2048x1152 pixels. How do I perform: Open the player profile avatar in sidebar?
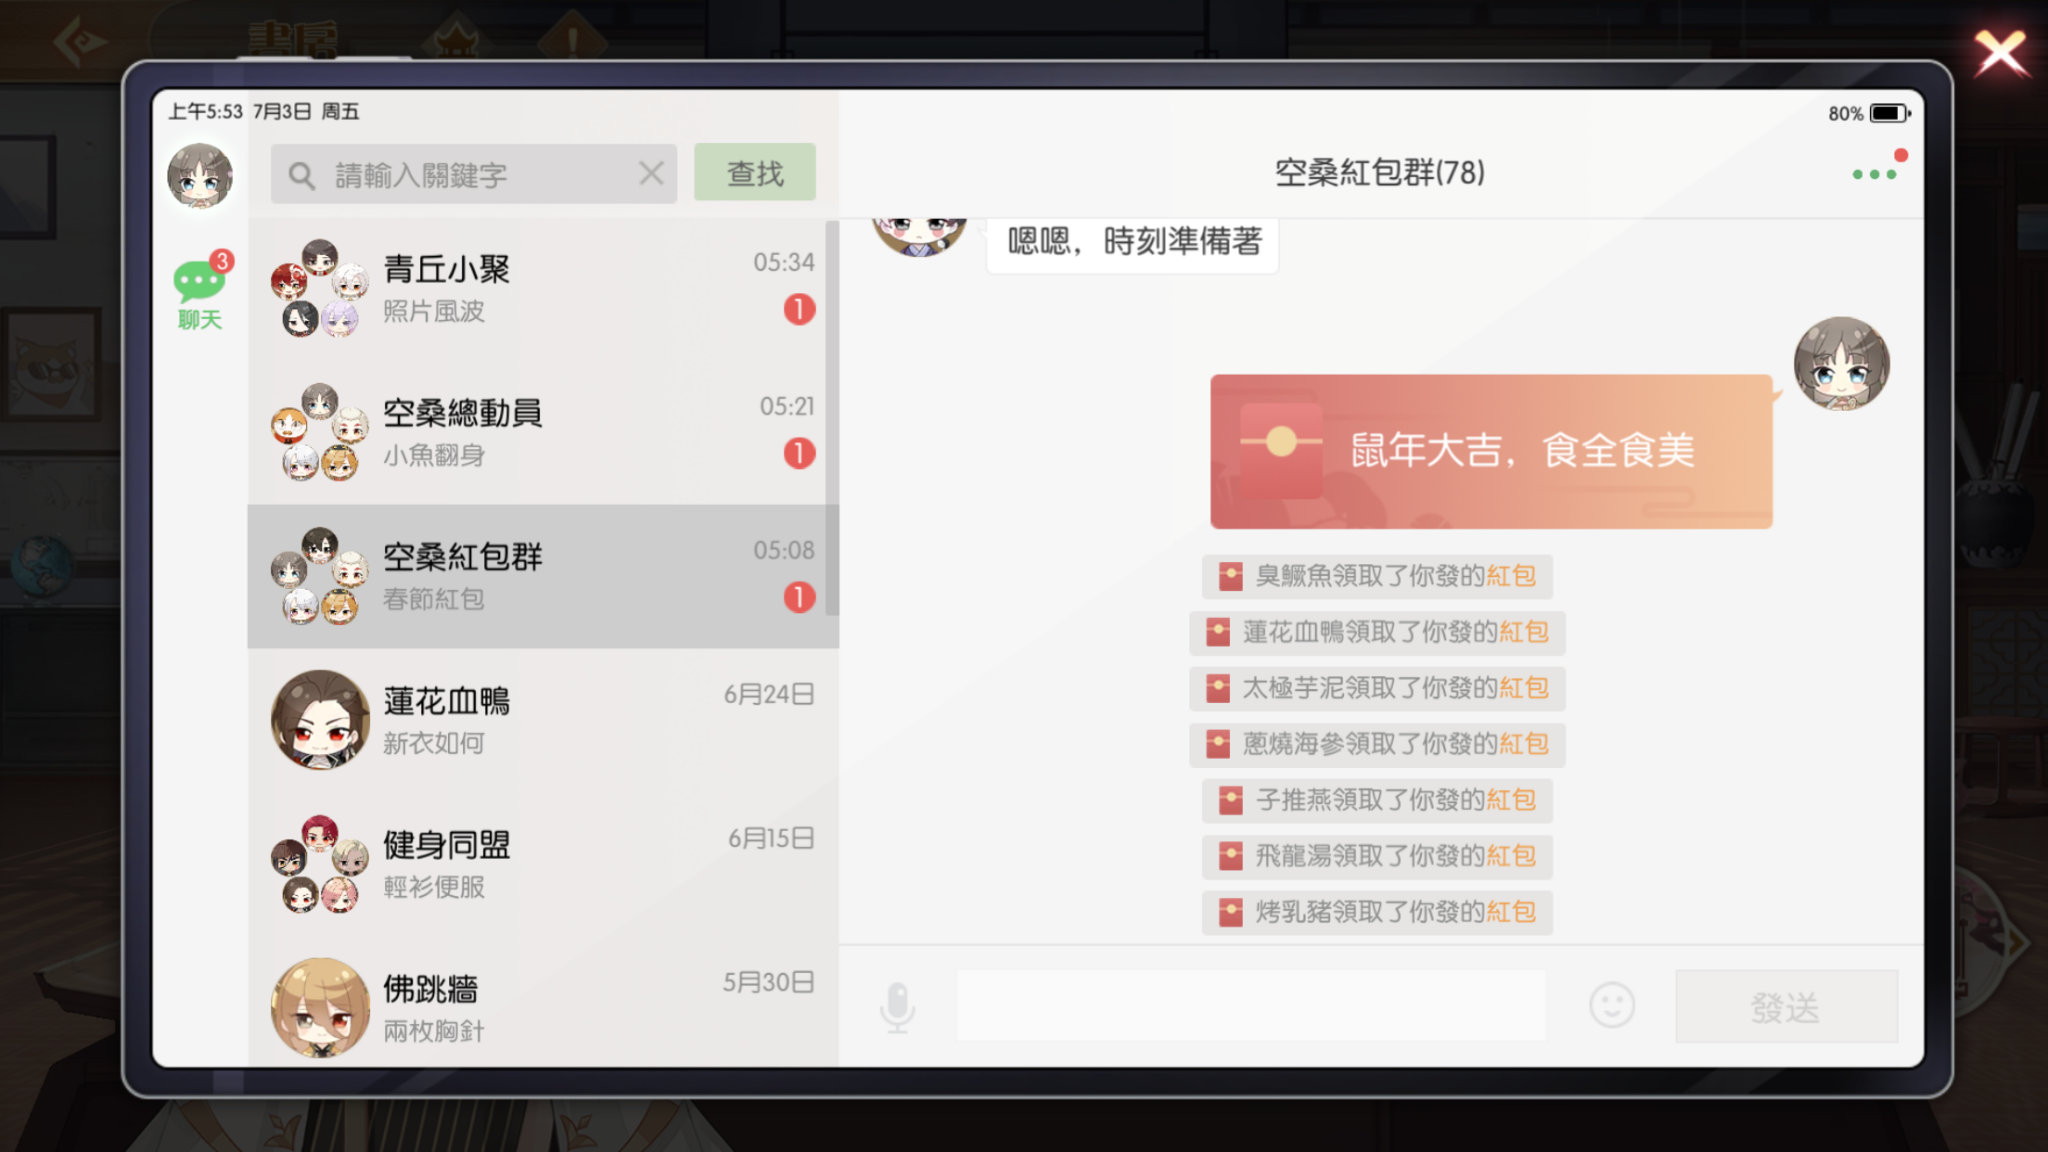tap(200, 176)
